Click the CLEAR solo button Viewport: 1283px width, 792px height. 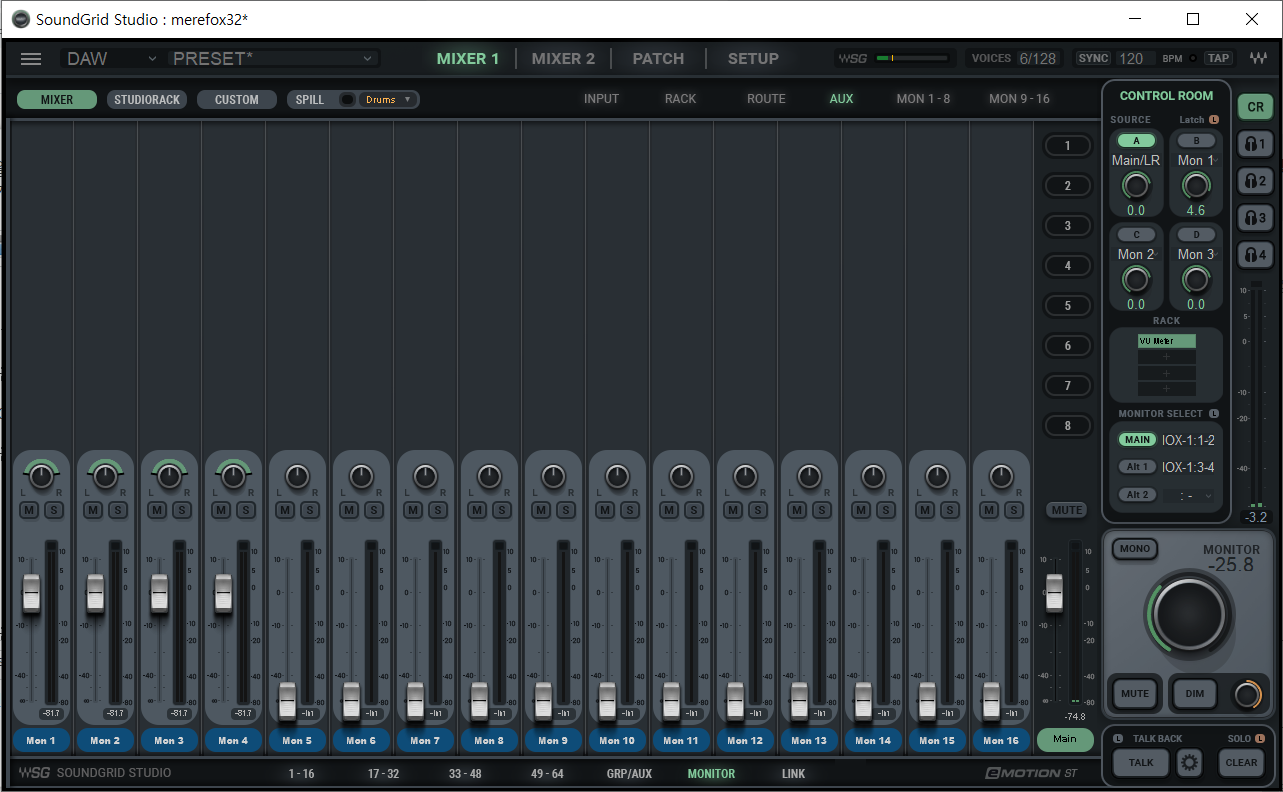pyautogui.click(x=1241, y=762)
